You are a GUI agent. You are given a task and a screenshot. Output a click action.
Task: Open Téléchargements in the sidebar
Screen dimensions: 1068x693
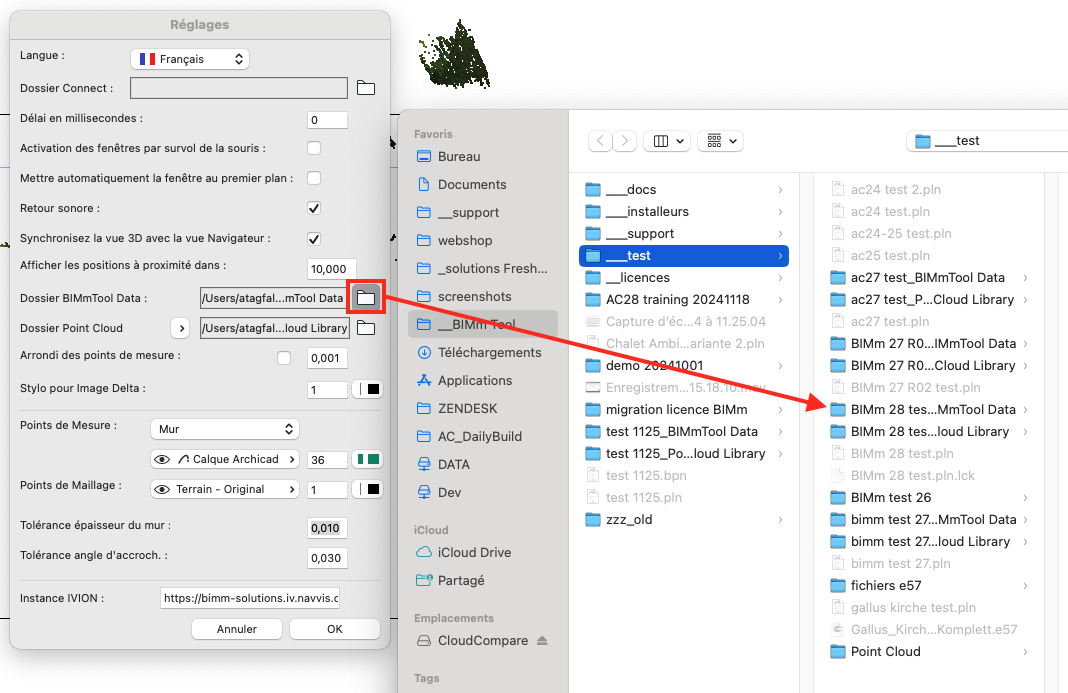[x=489, y=352]
